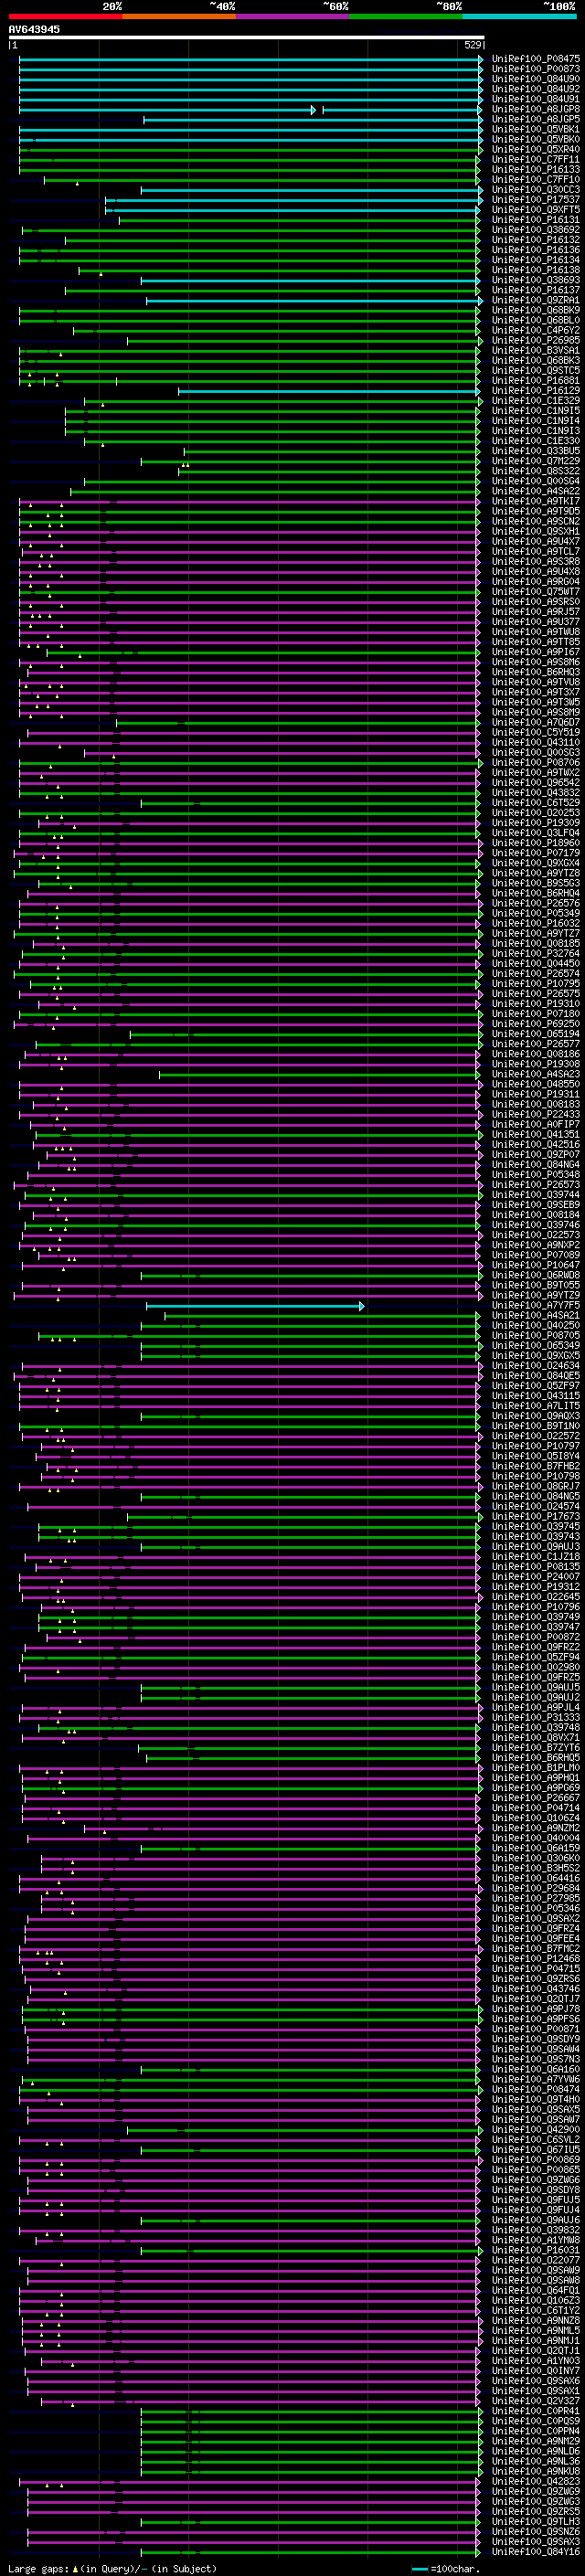Select label UniRef100_Q68BK9
Screen dimensions: 585x2576
(536, 310)
